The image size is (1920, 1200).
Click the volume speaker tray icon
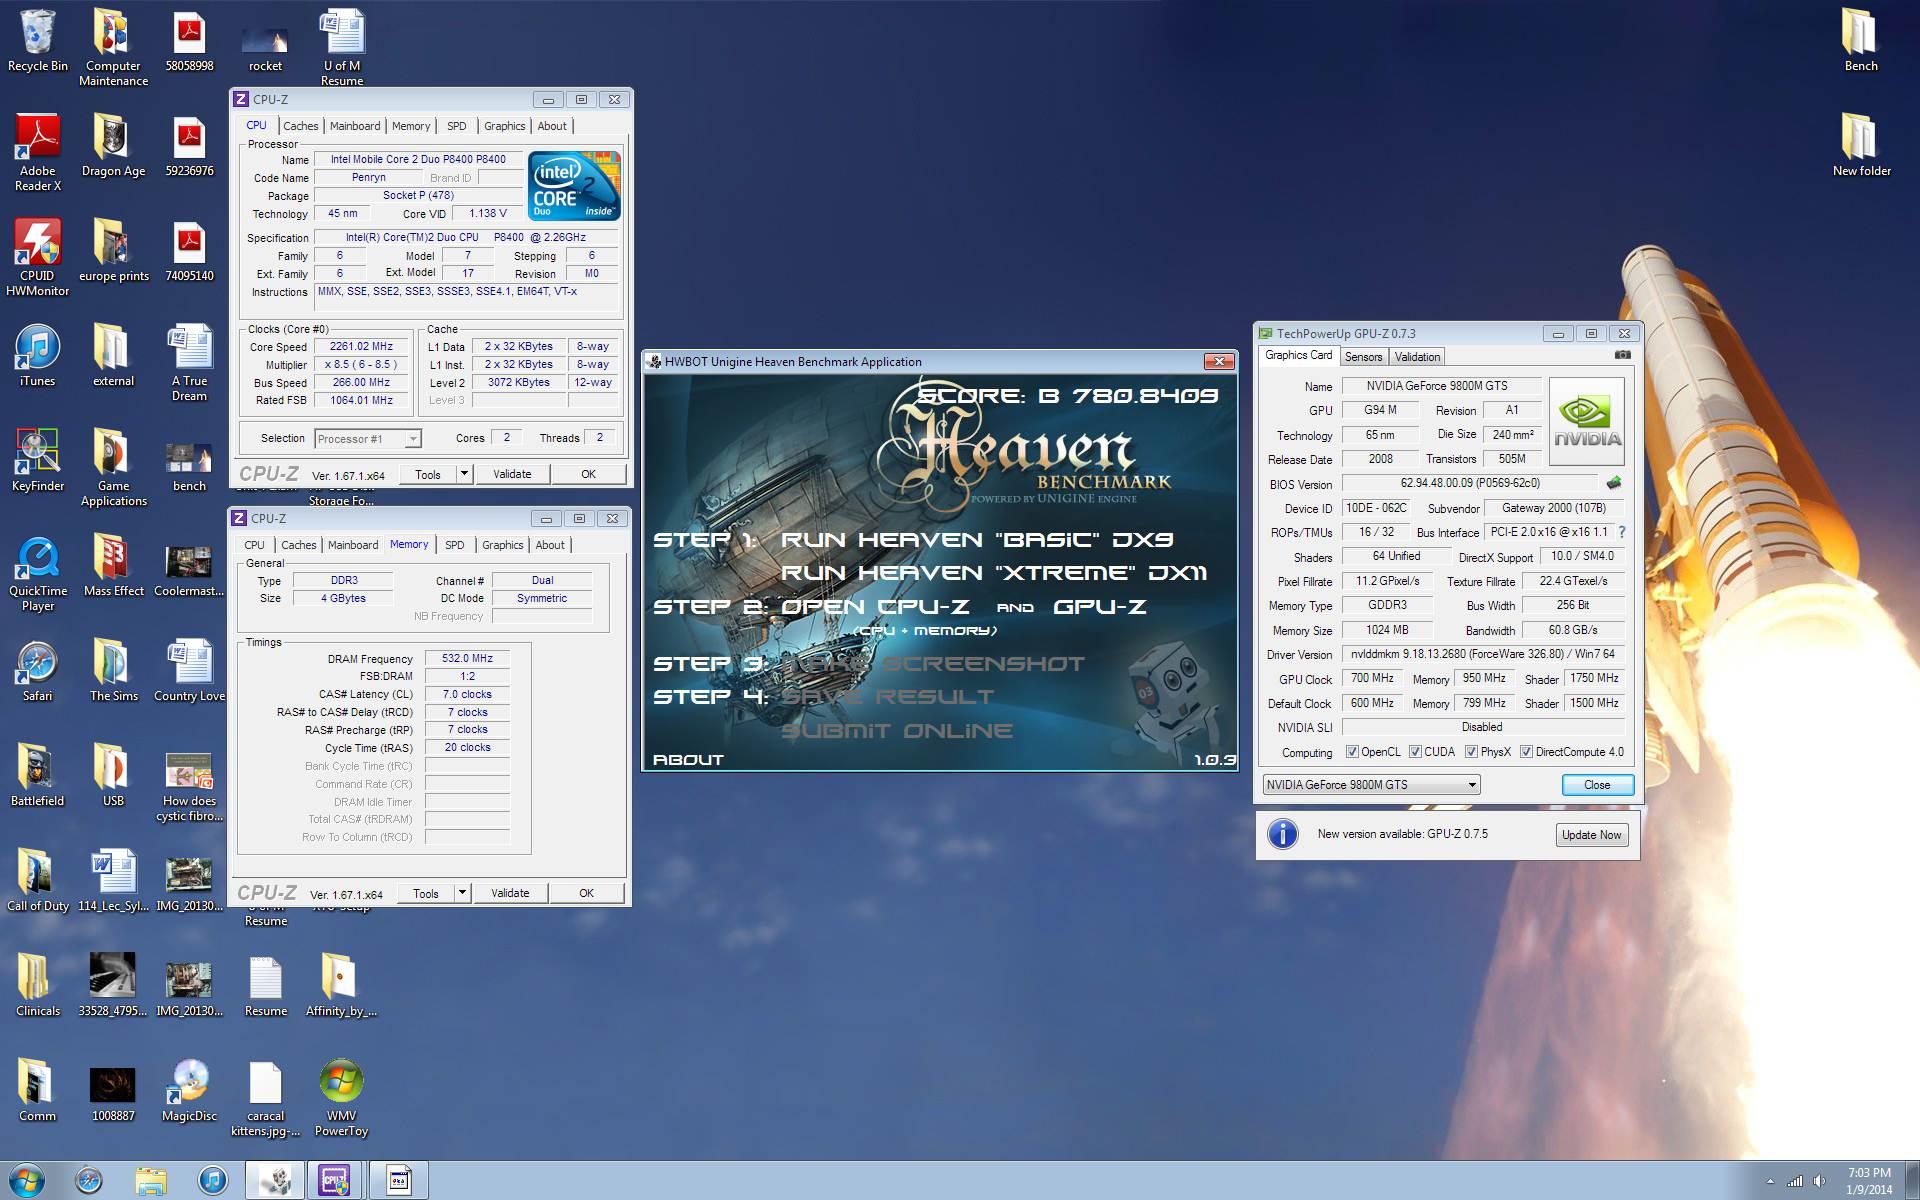(1818, 1181)
